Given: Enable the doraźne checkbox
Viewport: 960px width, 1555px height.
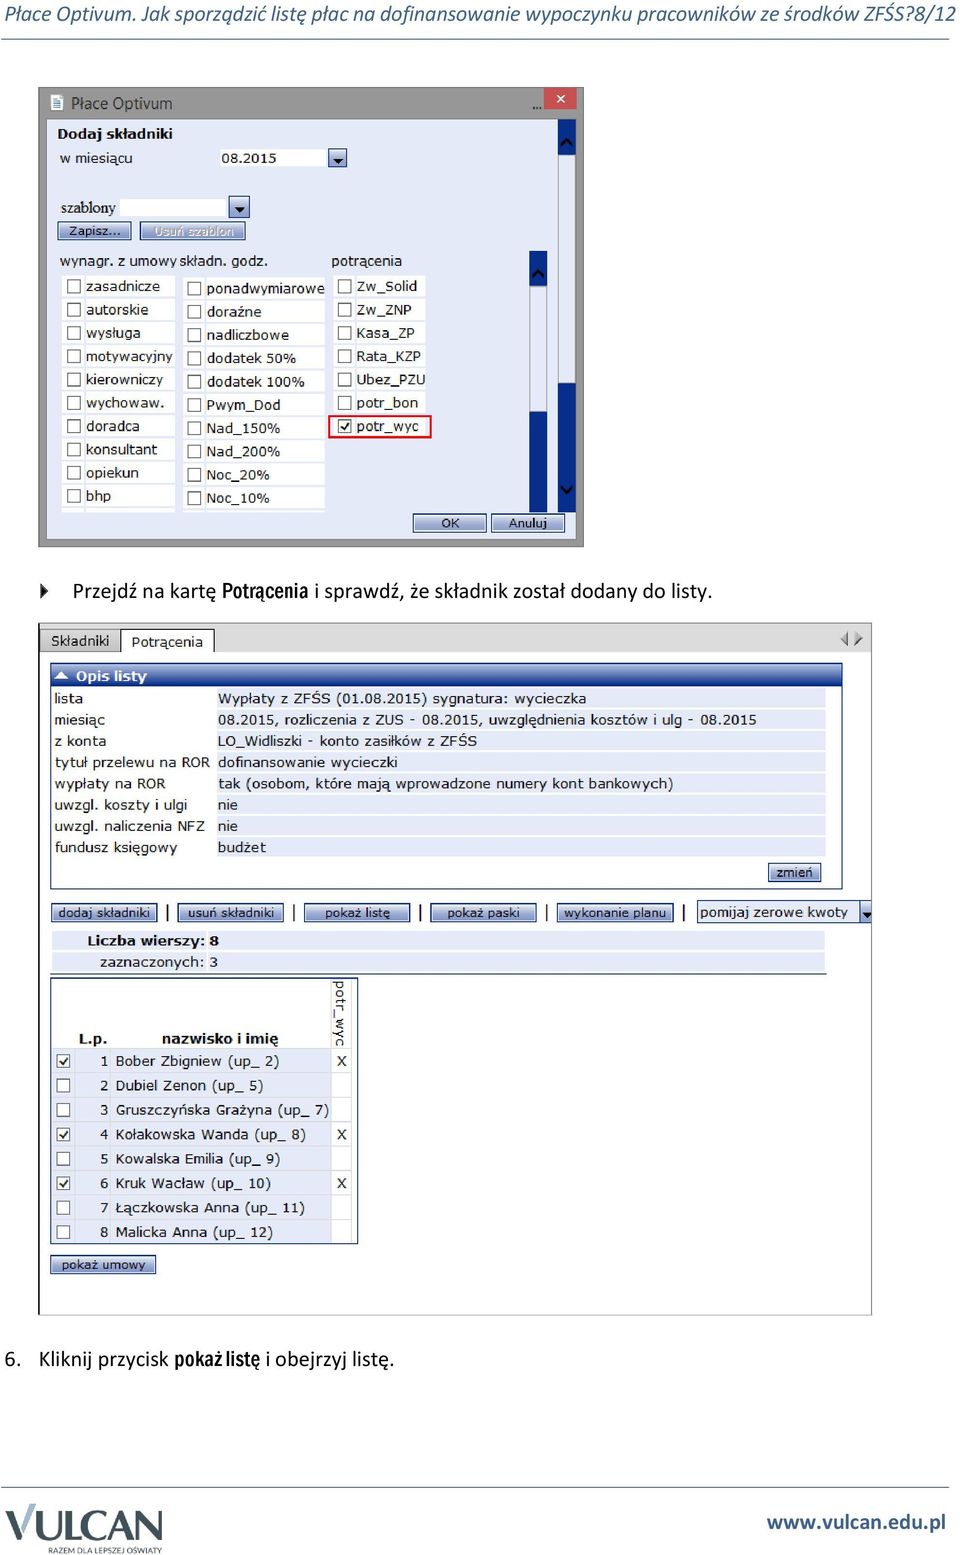Looking at the screenshot, I should point(195,312).
